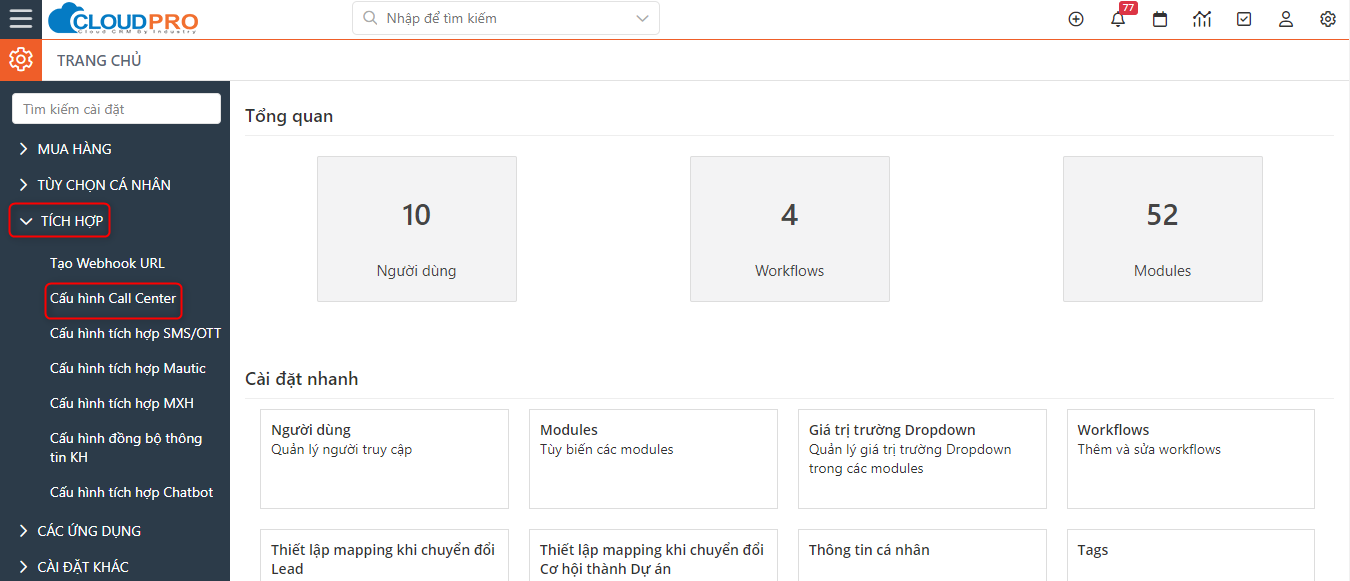Open the hamburger menu icon
This screenshot has width=1350, height=581.
point(20,19)
